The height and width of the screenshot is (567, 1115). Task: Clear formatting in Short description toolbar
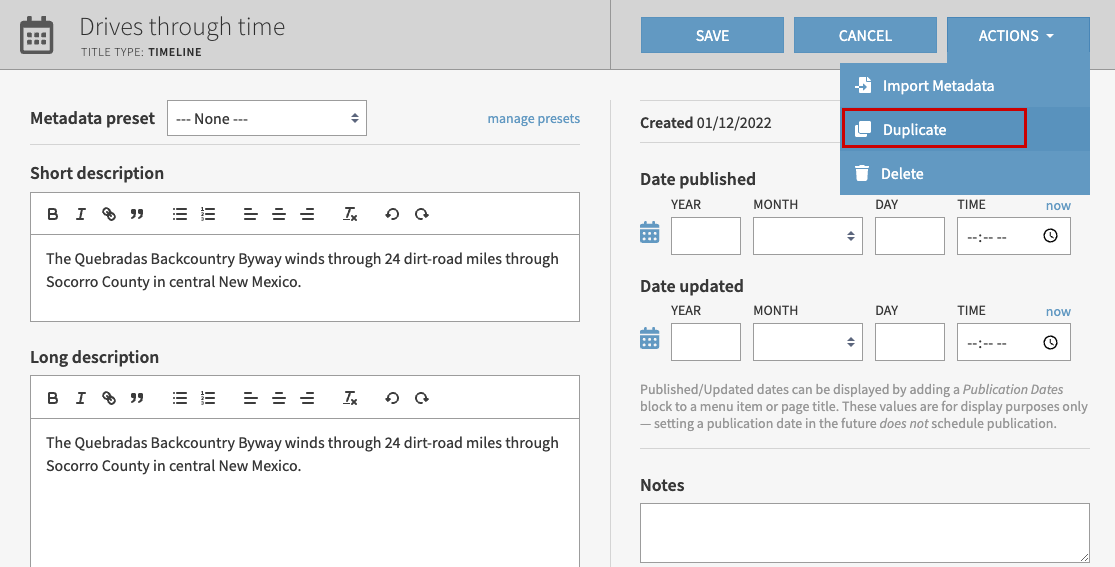(350, 214)
